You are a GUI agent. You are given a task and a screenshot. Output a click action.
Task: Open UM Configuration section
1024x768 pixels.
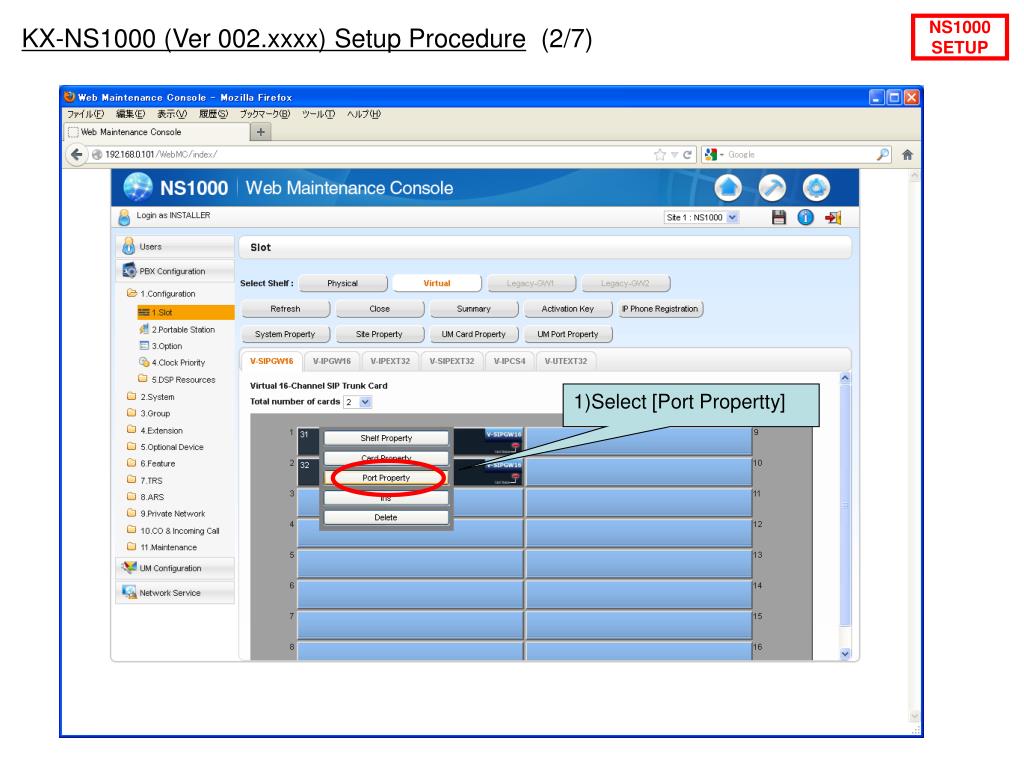175,568
